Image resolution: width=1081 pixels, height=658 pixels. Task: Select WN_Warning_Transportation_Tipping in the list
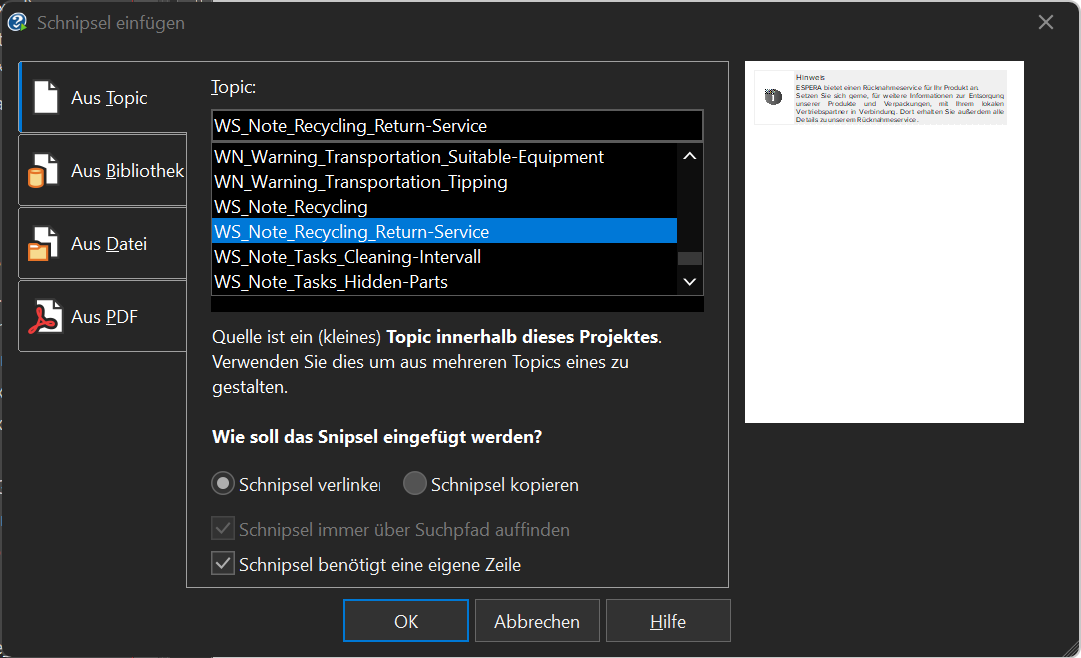click(444, 182)
